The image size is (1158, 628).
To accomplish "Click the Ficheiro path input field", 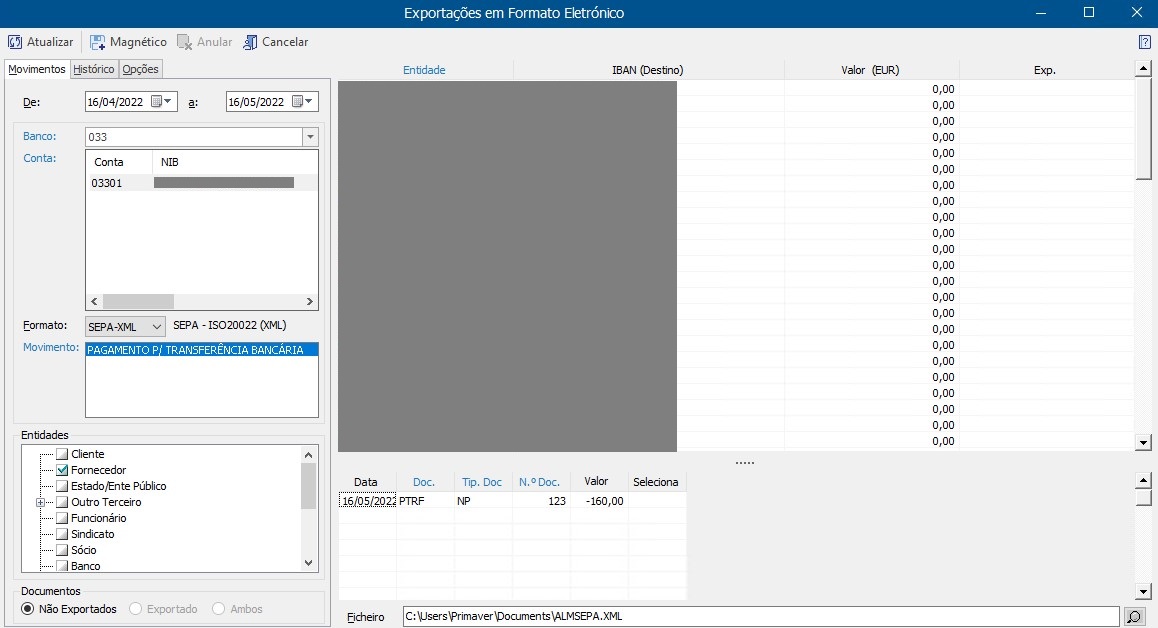I will point(760,617).
